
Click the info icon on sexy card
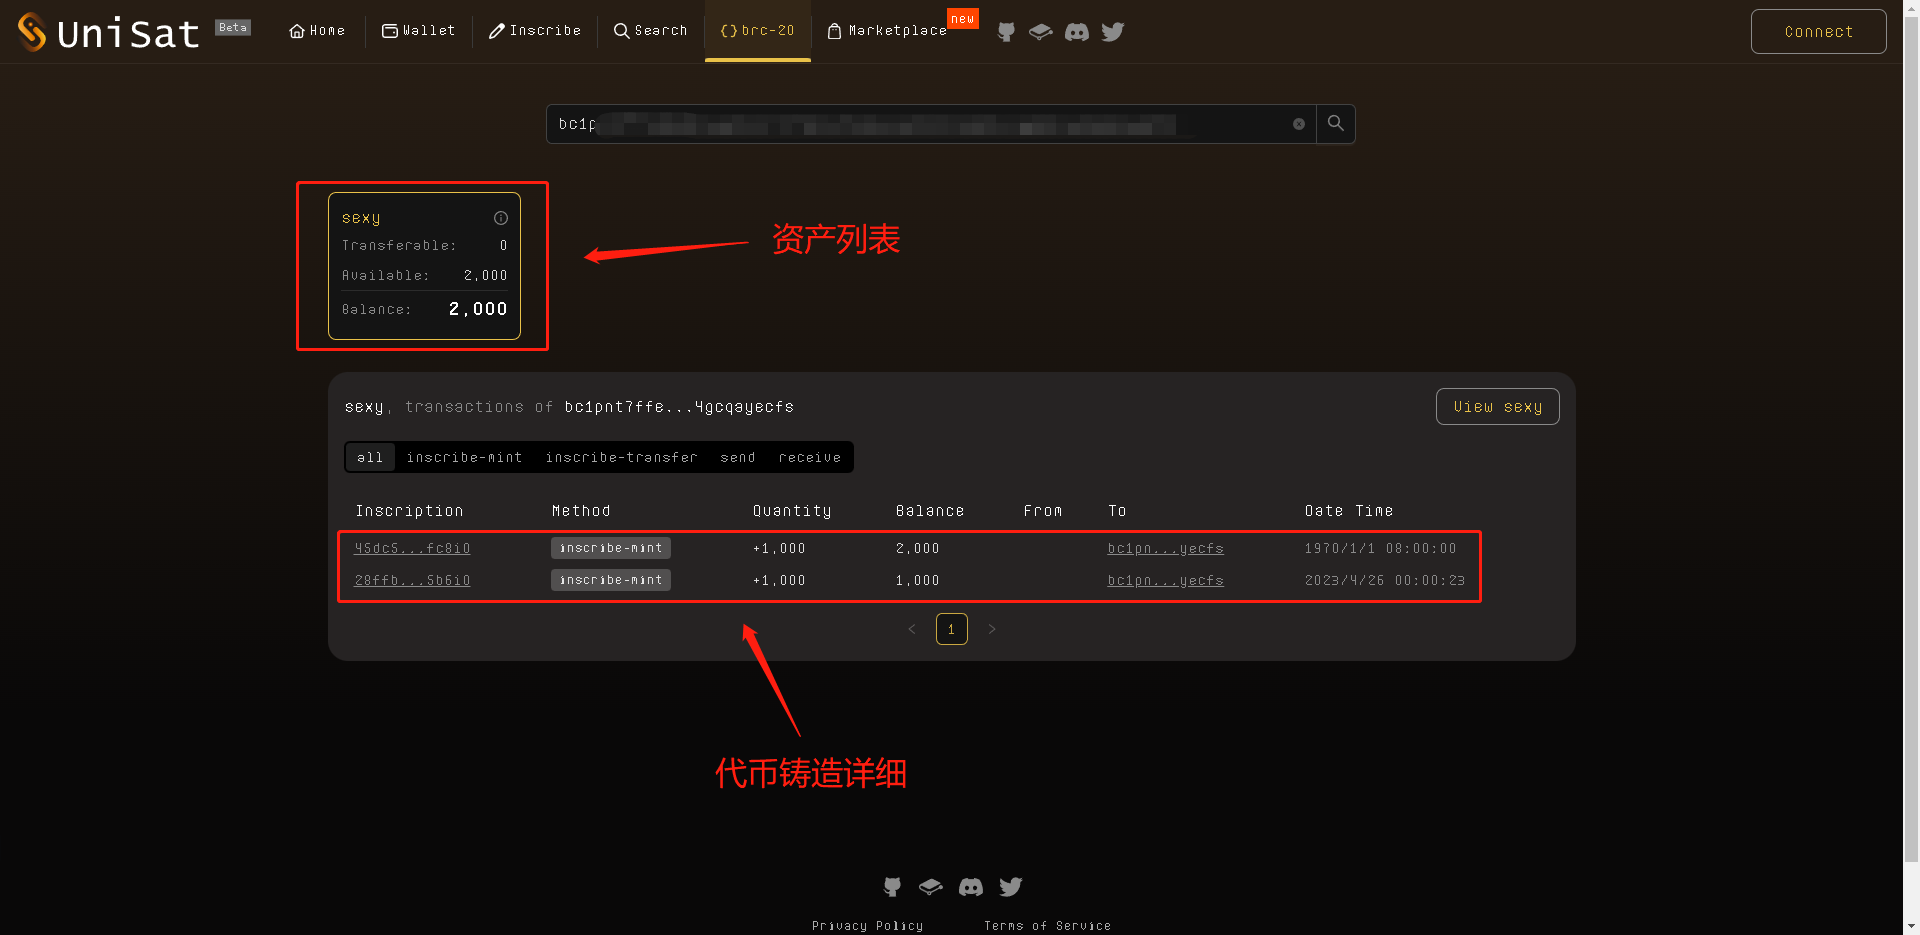coord(501,218)
